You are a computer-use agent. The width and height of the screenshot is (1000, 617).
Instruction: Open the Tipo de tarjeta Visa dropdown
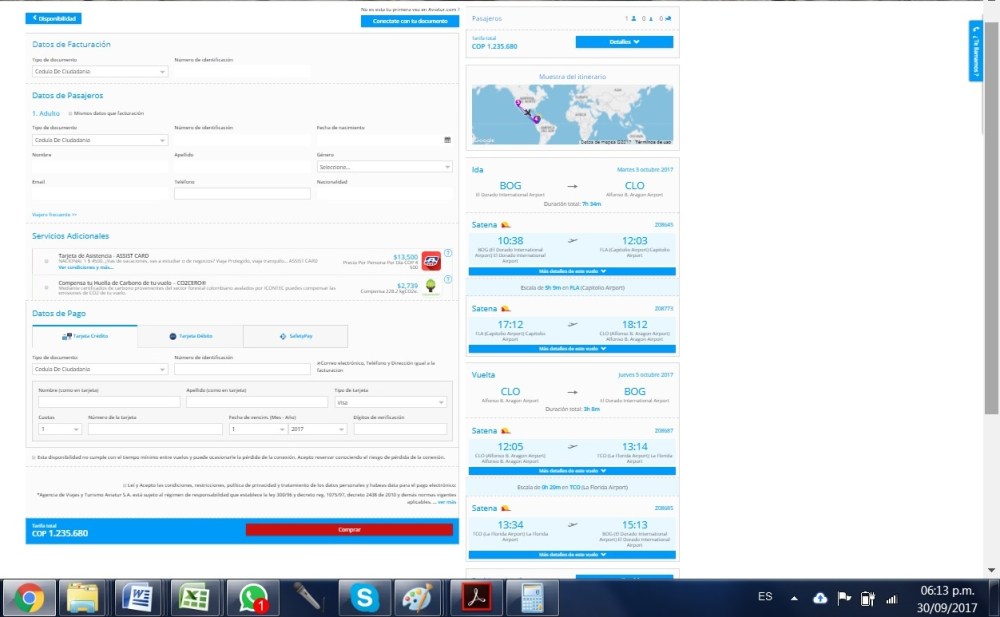tap(390, 402)
